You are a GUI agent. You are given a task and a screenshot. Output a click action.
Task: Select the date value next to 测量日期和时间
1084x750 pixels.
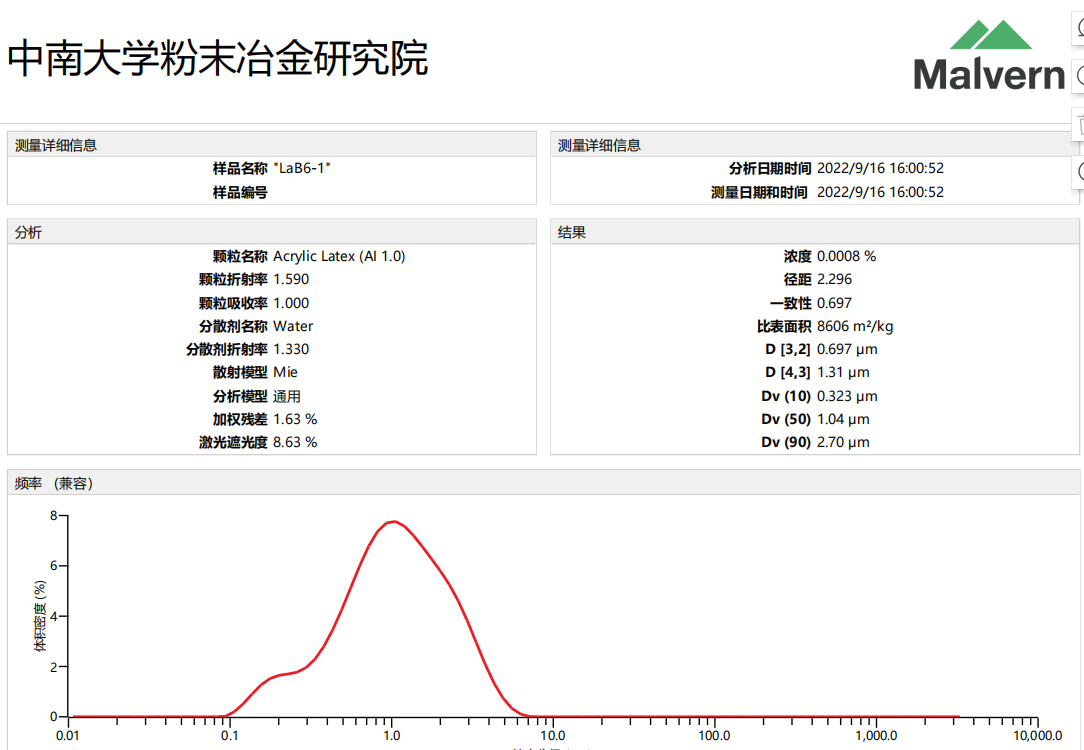pyautogui.click(x=880, y=192)
